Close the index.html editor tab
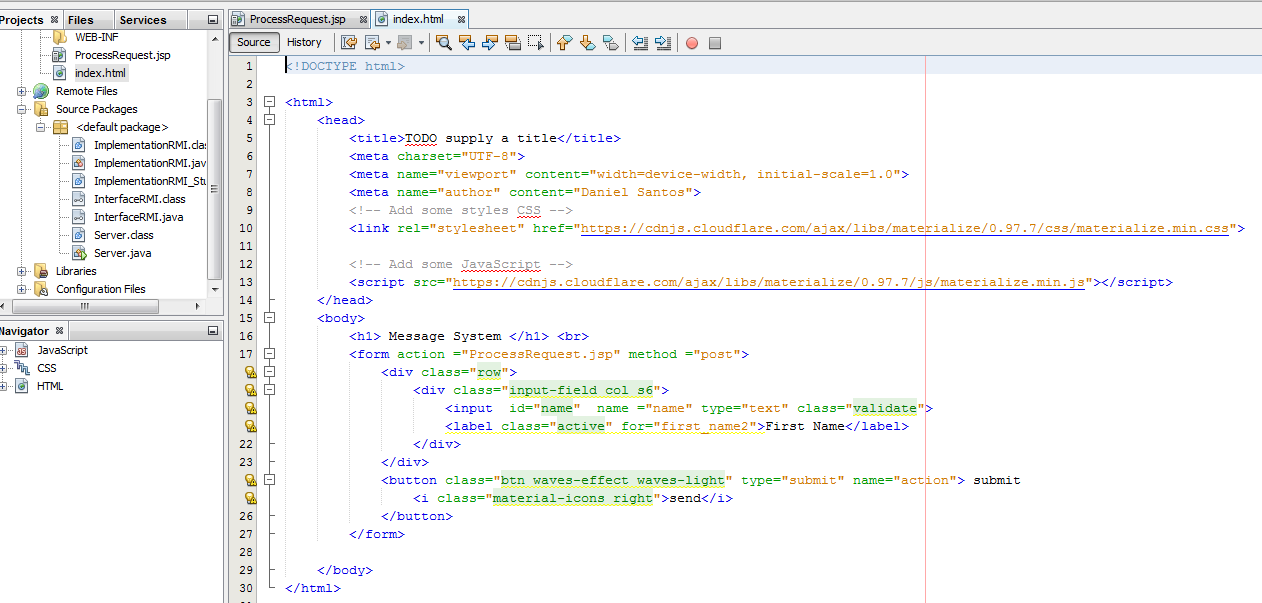Viewport: 1262px width, 603px height. (x=460, y=19)
